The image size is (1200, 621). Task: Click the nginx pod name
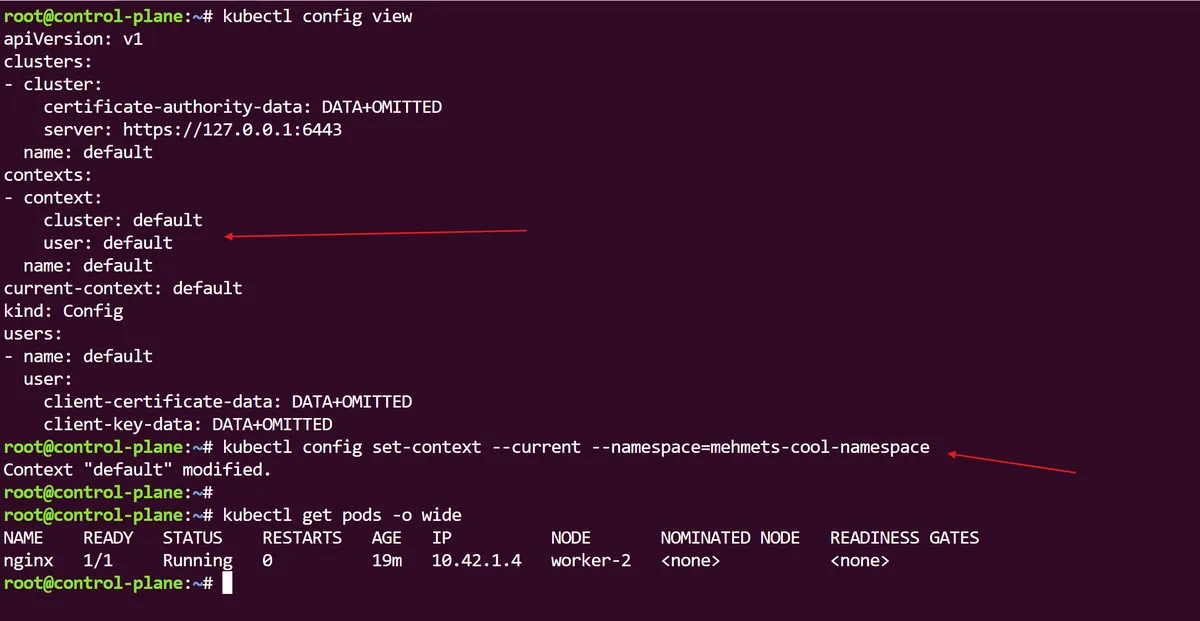28,560
